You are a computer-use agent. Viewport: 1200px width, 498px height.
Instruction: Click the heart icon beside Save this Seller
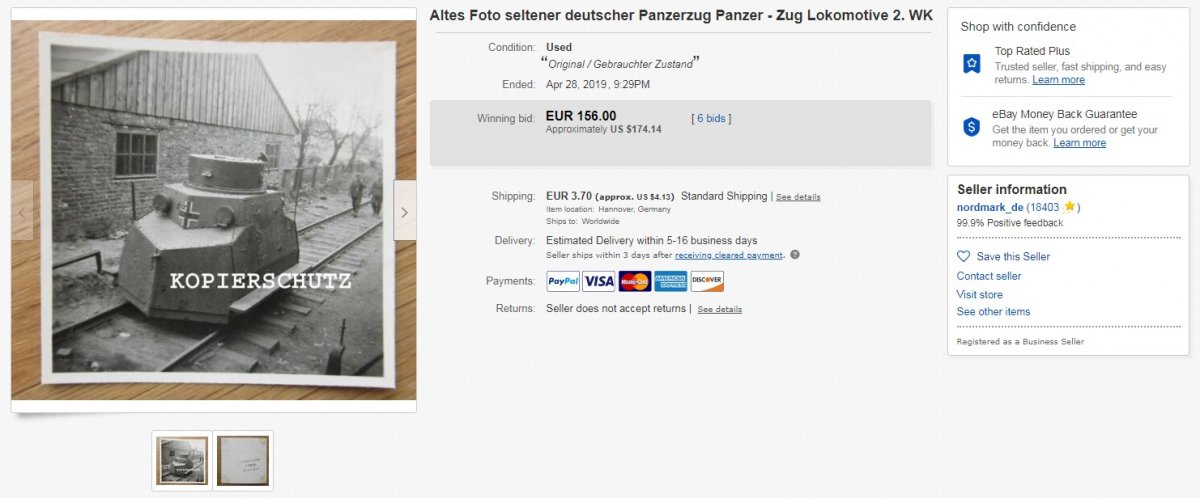click(964, 257)
